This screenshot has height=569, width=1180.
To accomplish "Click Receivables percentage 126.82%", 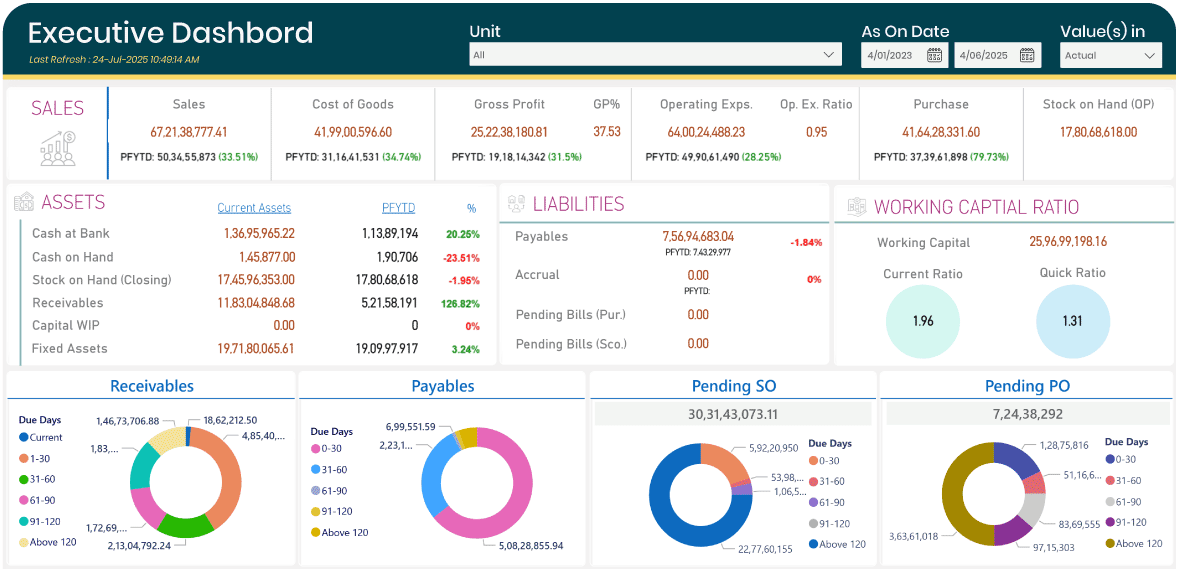I will [462, 303].
